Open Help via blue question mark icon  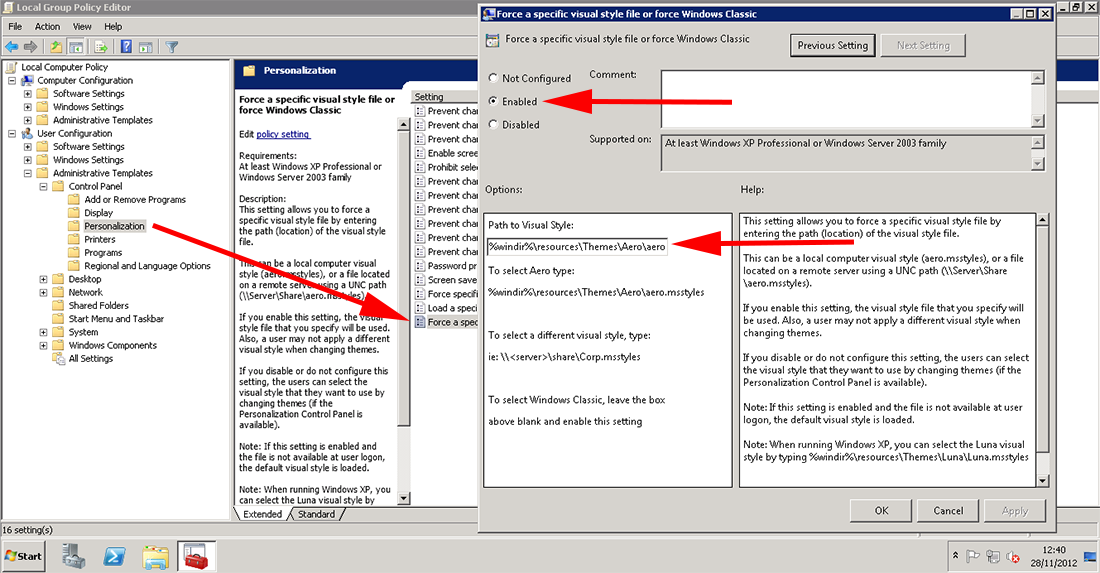(126, 47)
